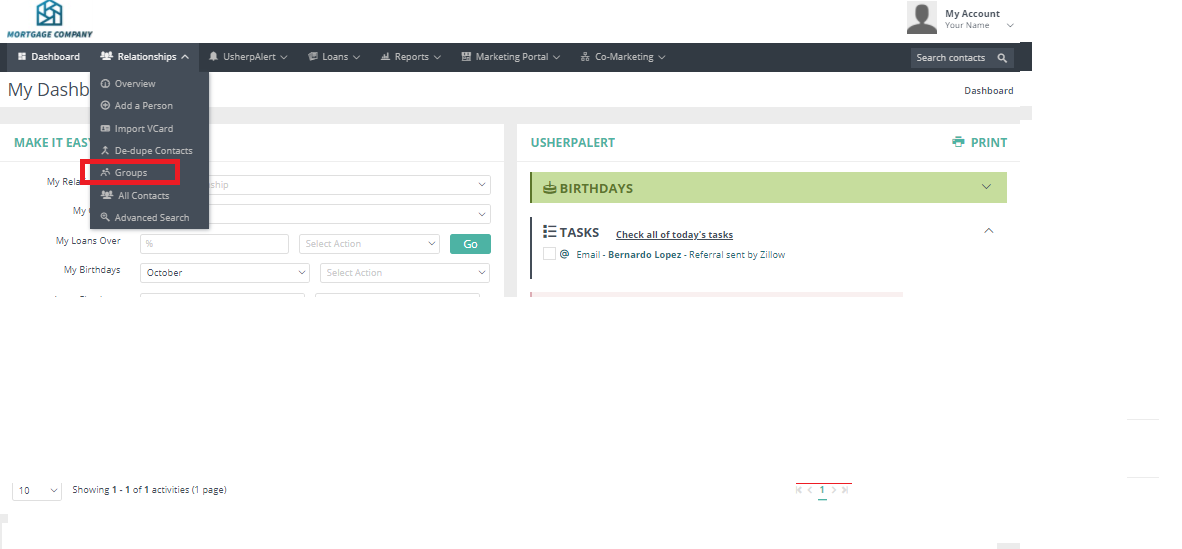
Task: Click the UsherpAlert bell icon
Action: pyautogui.click(x=213, y=57)
